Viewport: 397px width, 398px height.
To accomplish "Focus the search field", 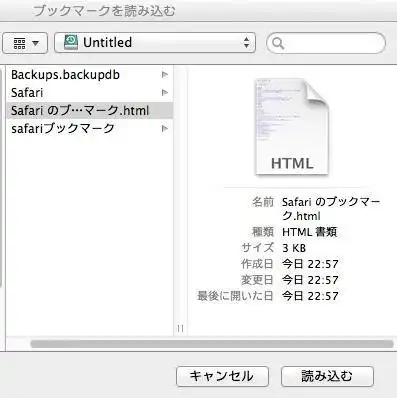I will (326, 43).
